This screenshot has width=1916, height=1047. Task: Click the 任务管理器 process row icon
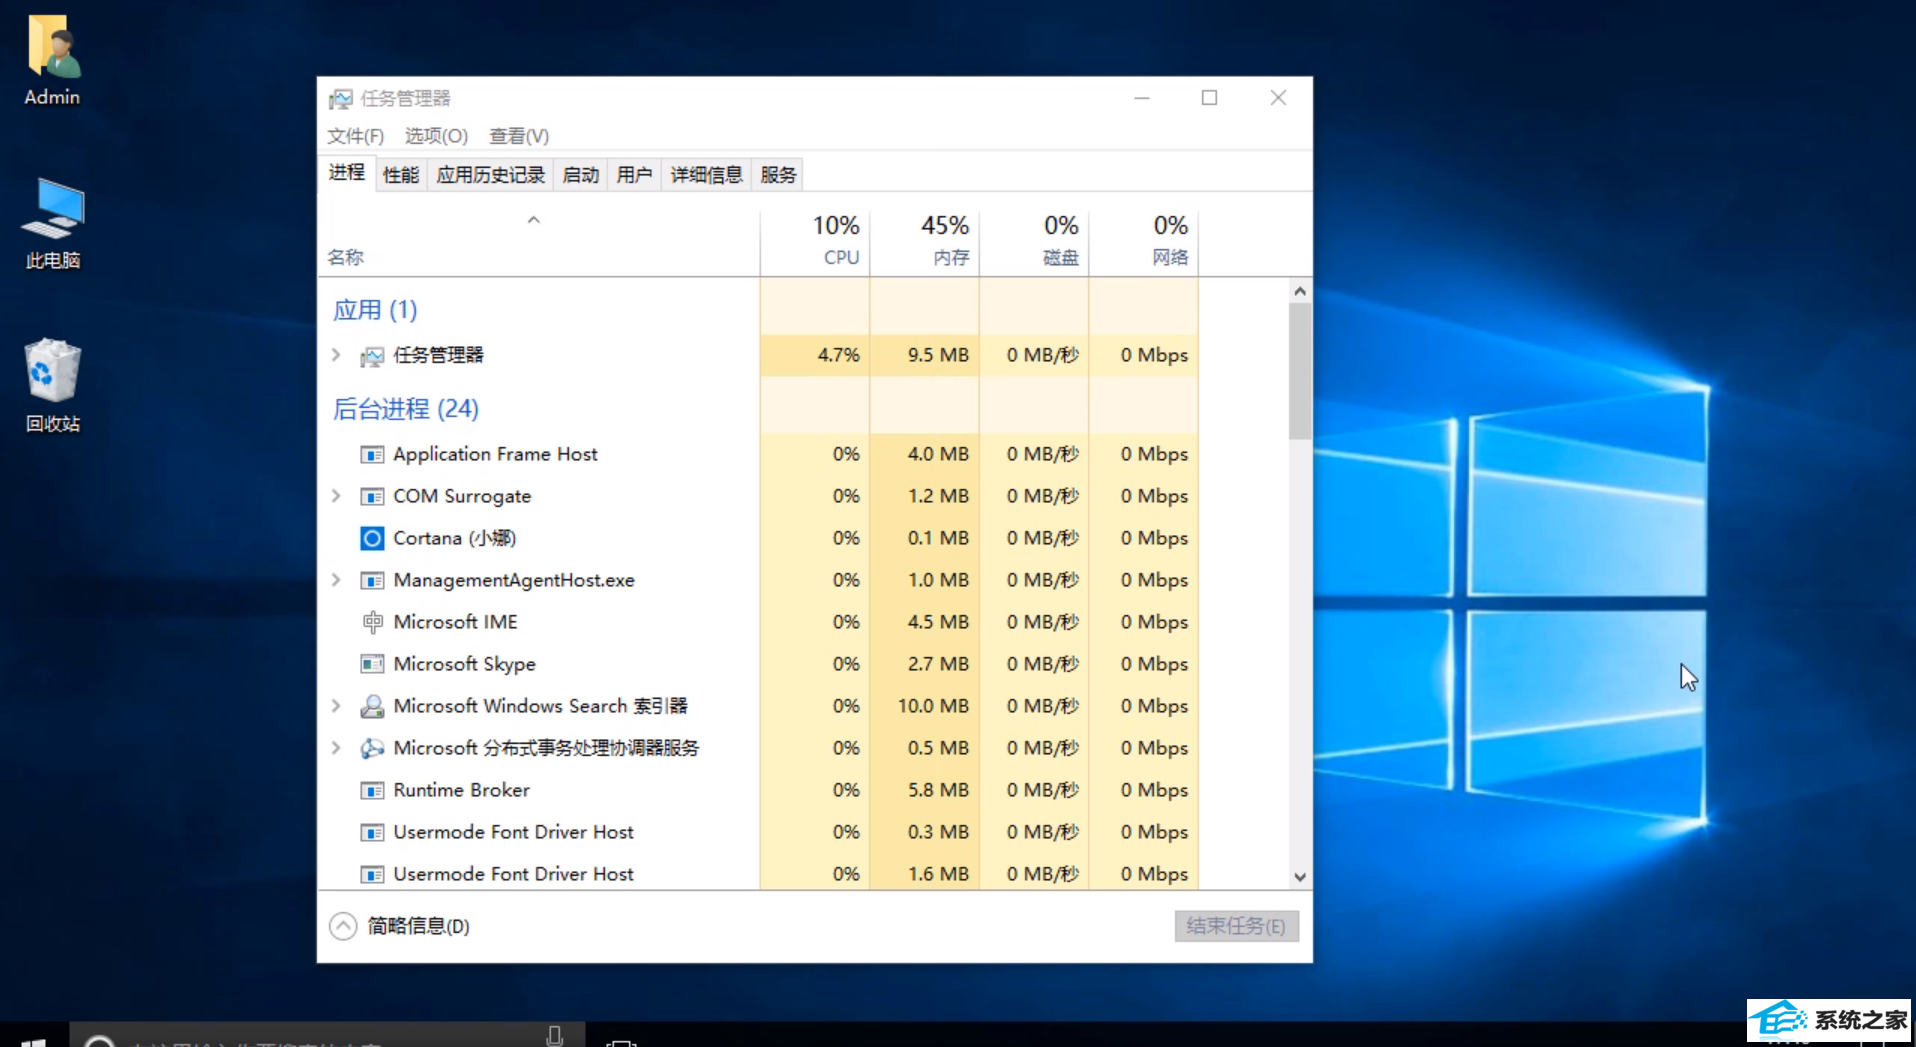coord(372,356)
